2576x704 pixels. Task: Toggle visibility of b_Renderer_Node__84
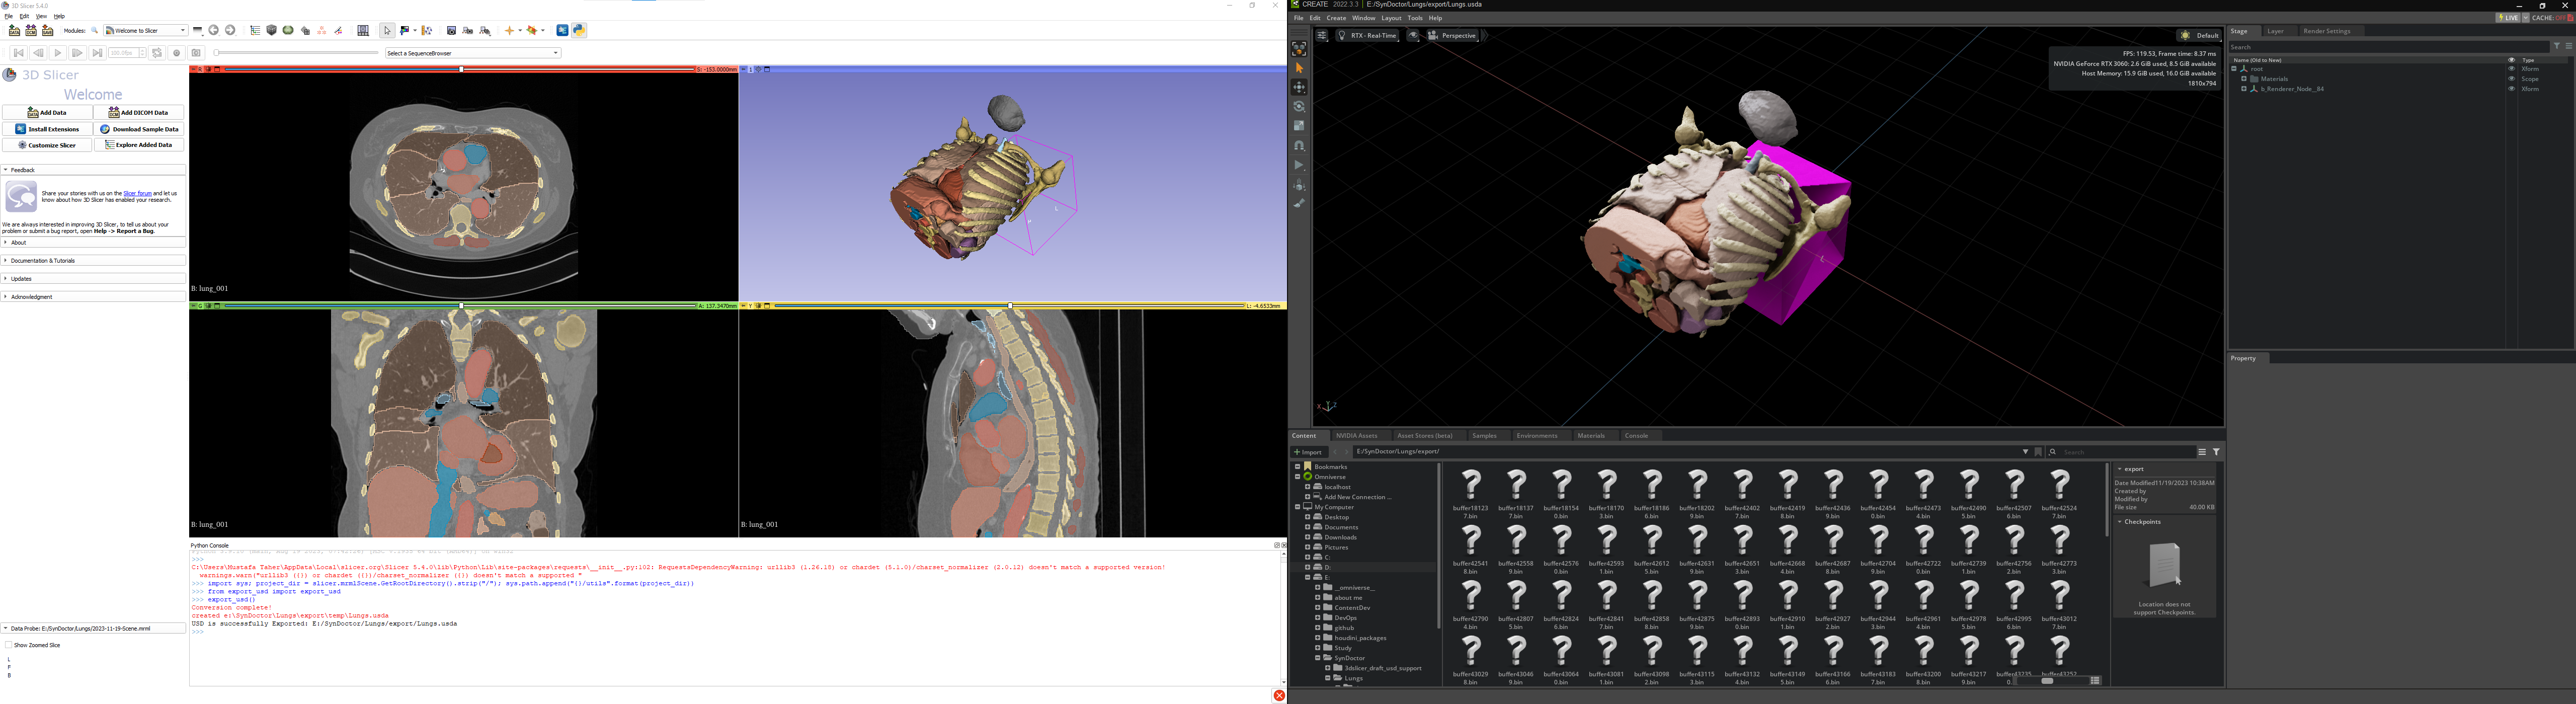[x=2511, y=89]
